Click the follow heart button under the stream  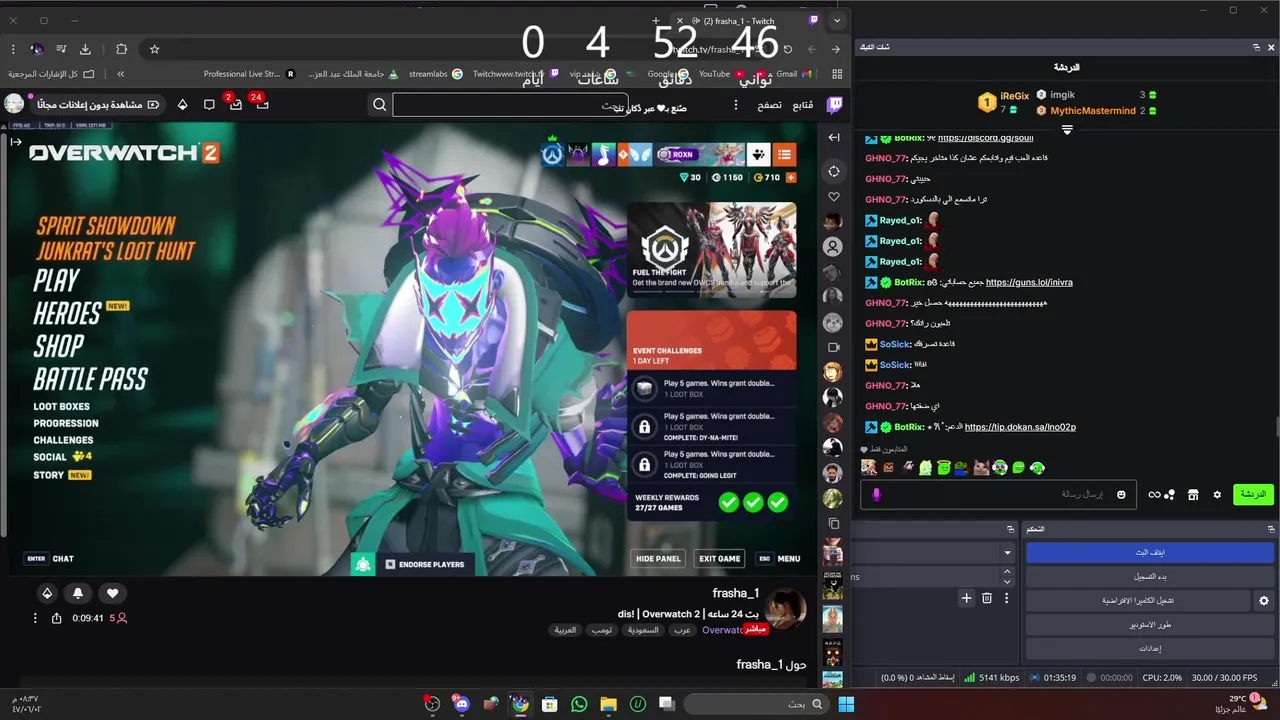click(112, 593)
